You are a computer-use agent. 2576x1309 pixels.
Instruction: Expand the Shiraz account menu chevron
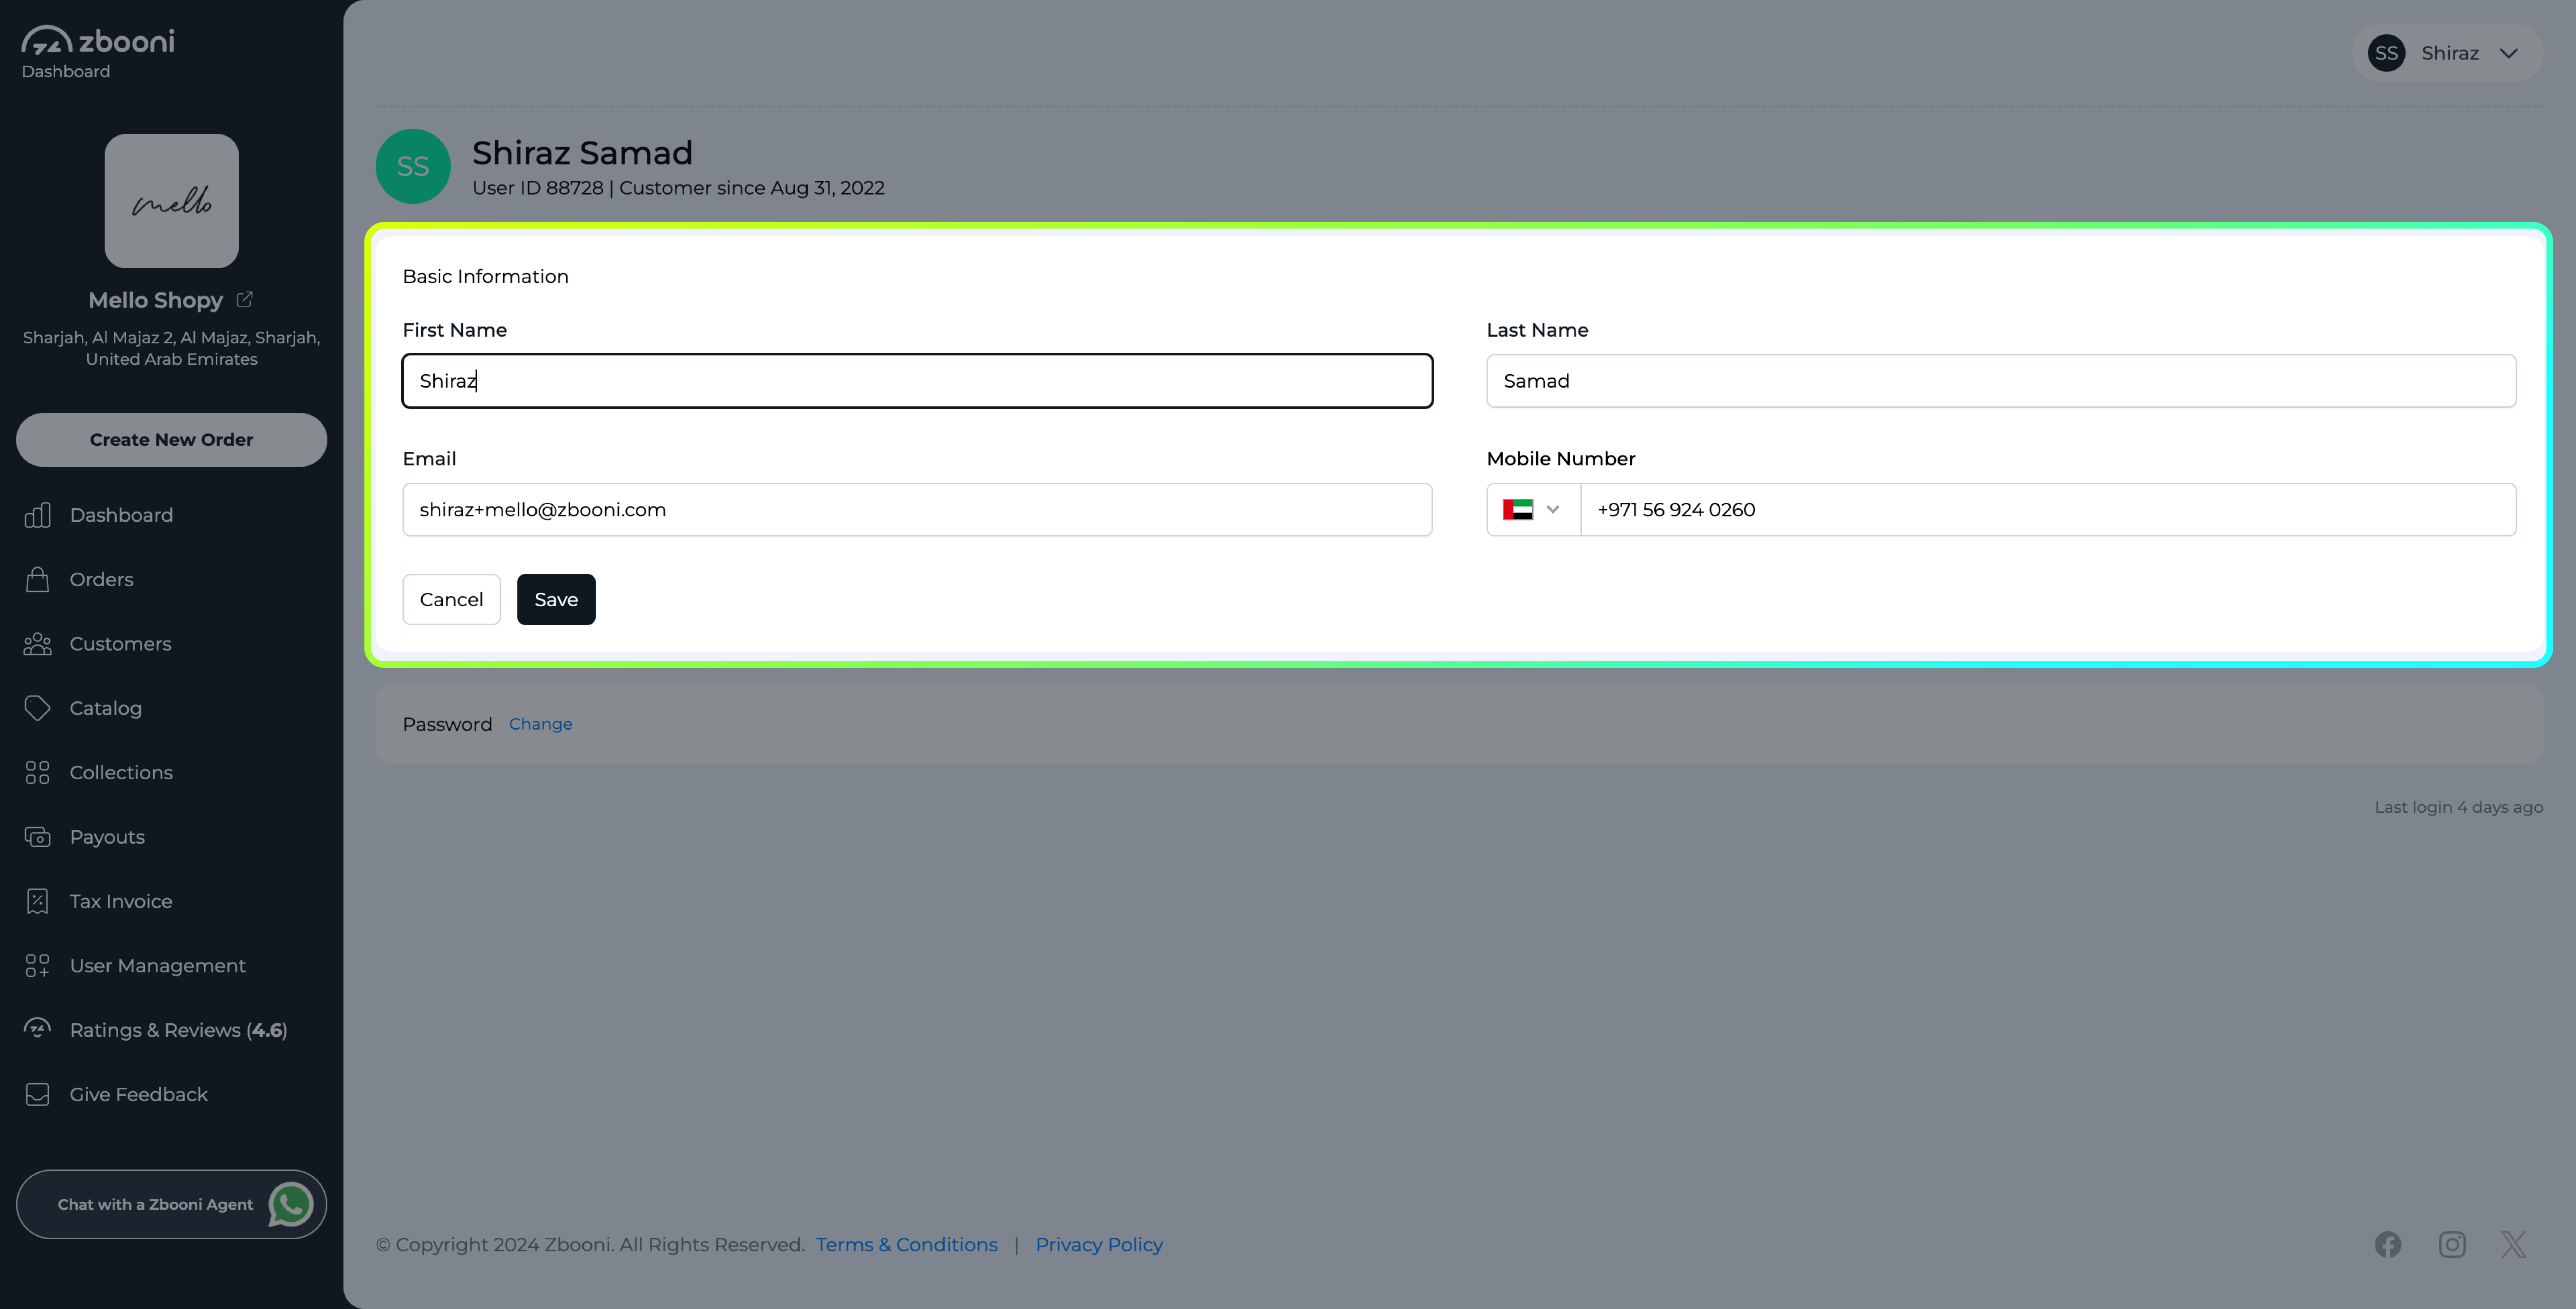2509,53
